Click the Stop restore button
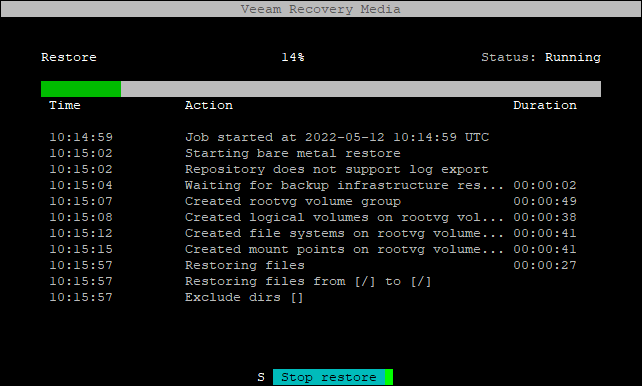 click(333, 377)
